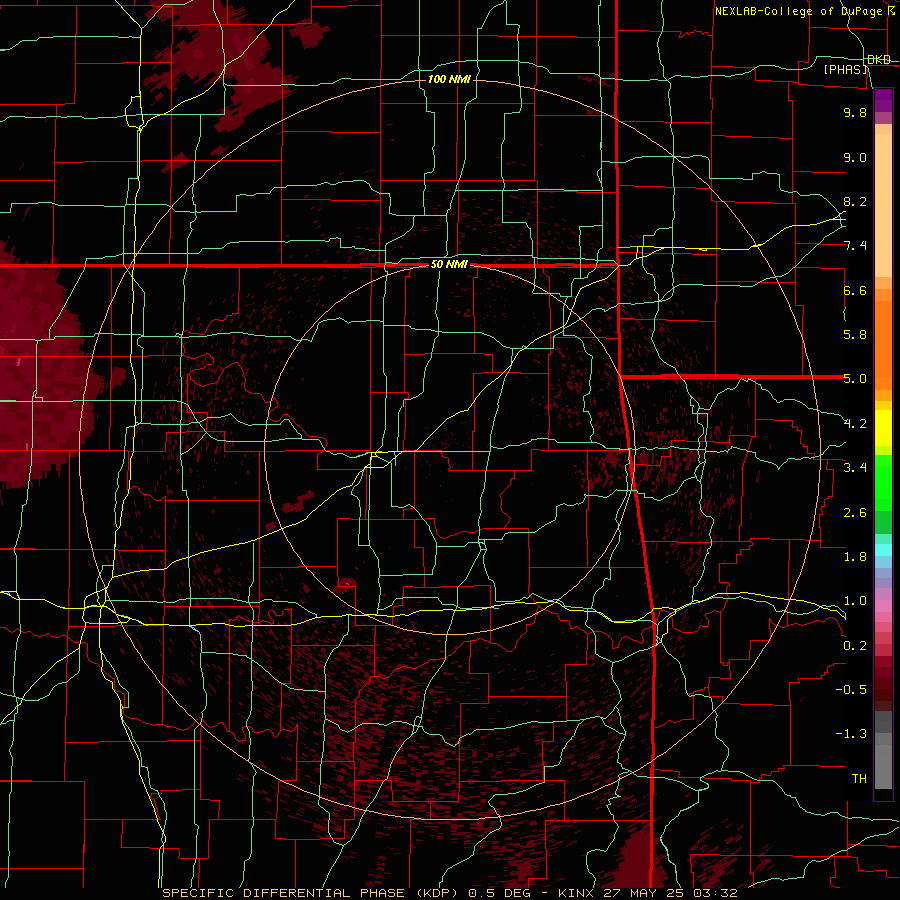This screenshot has height=900, width=900.
Task: Click the 5.8 value on the color scale
Action: click(x=855, y=335)
